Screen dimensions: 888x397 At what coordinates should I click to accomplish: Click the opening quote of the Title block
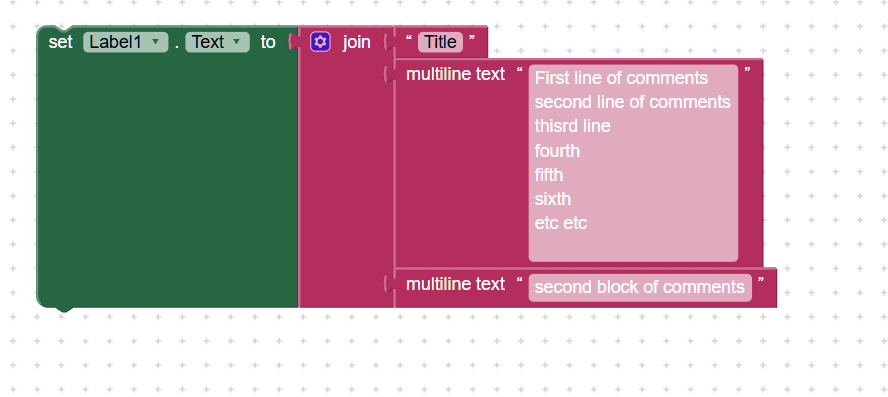tap(409, 39)
